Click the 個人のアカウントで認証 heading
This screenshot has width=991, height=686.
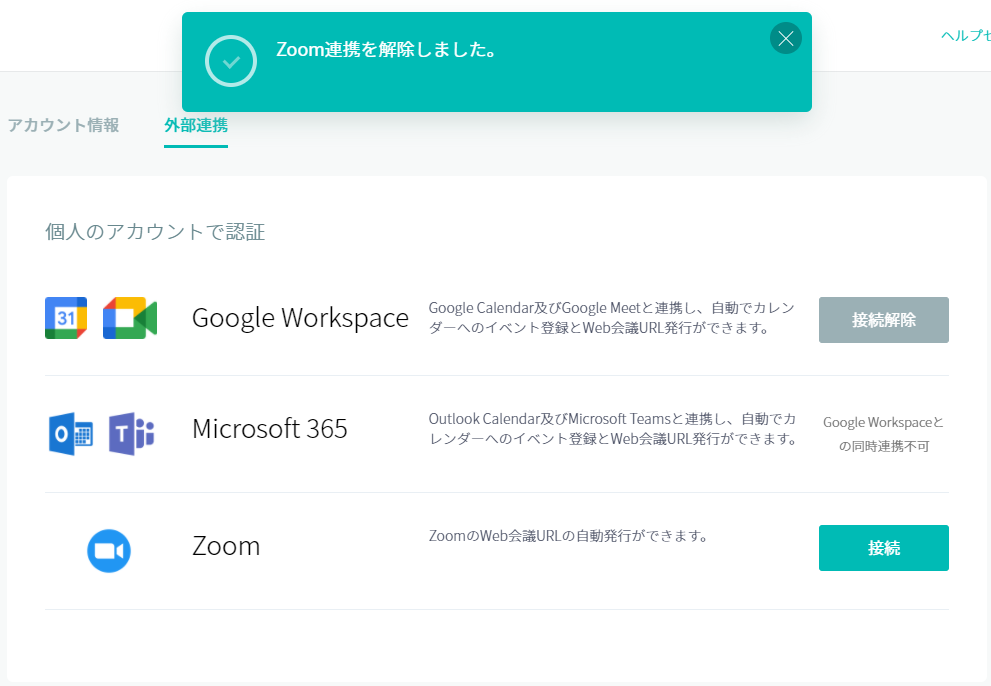click(x=155, y=232)
